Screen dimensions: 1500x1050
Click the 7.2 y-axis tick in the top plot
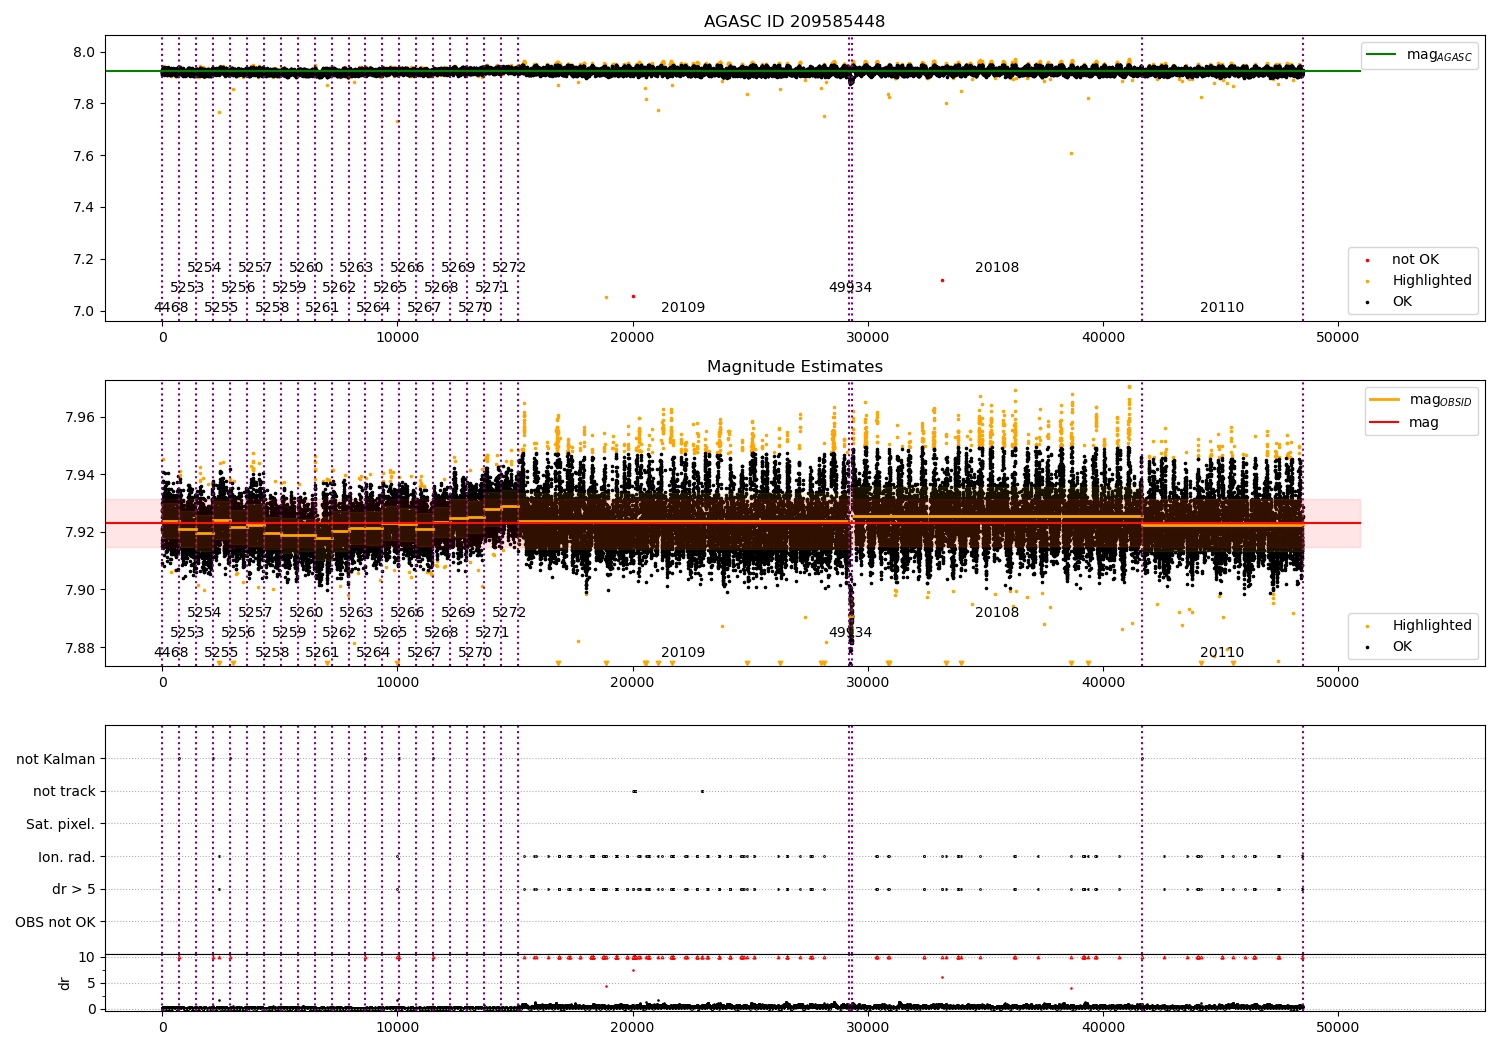pos(84,259)
